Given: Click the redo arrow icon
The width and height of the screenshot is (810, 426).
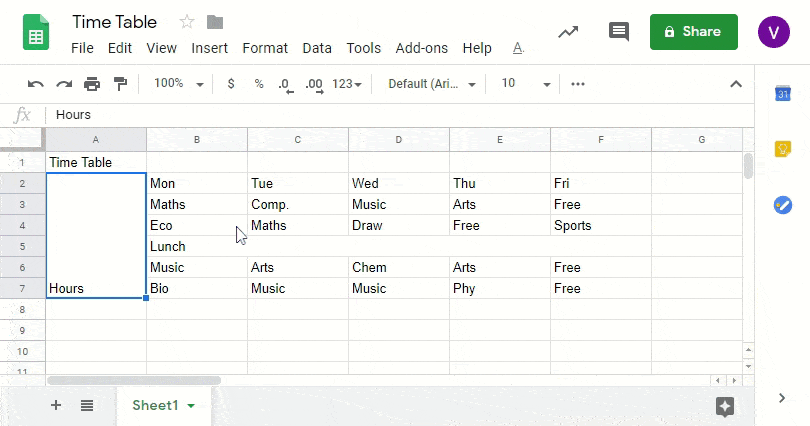Looking at the screenshot, I should (64, 84).
